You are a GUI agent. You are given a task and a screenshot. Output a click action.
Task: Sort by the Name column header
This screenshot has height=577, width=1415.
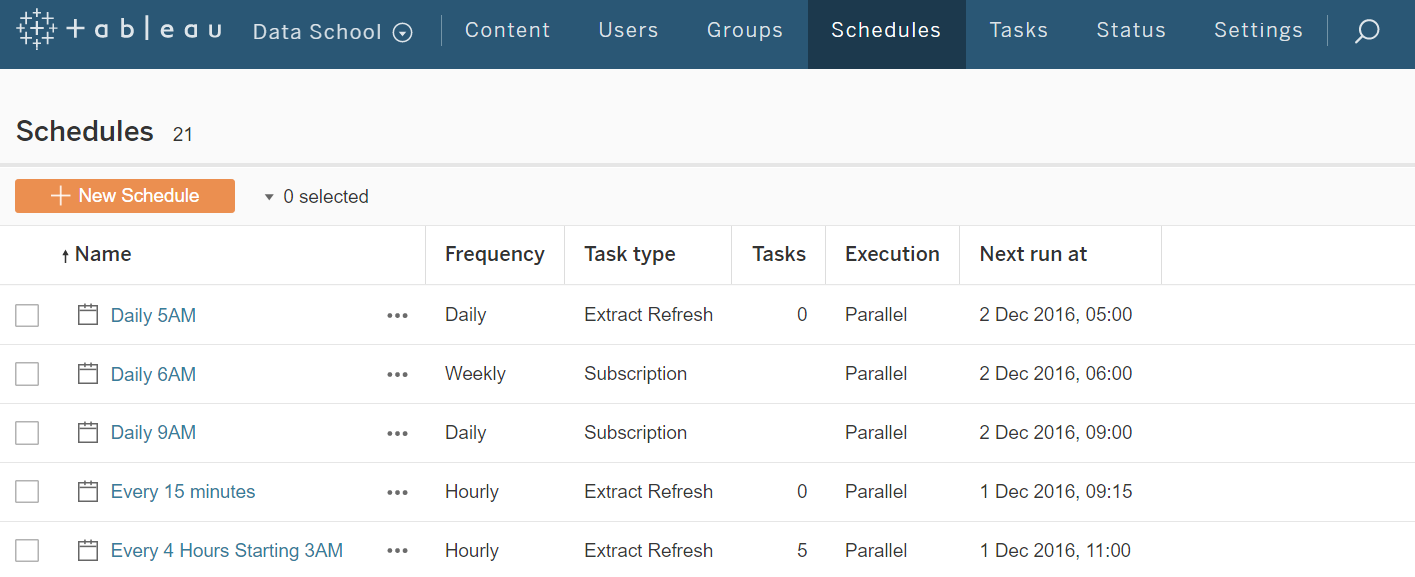(x=103, y=254)
